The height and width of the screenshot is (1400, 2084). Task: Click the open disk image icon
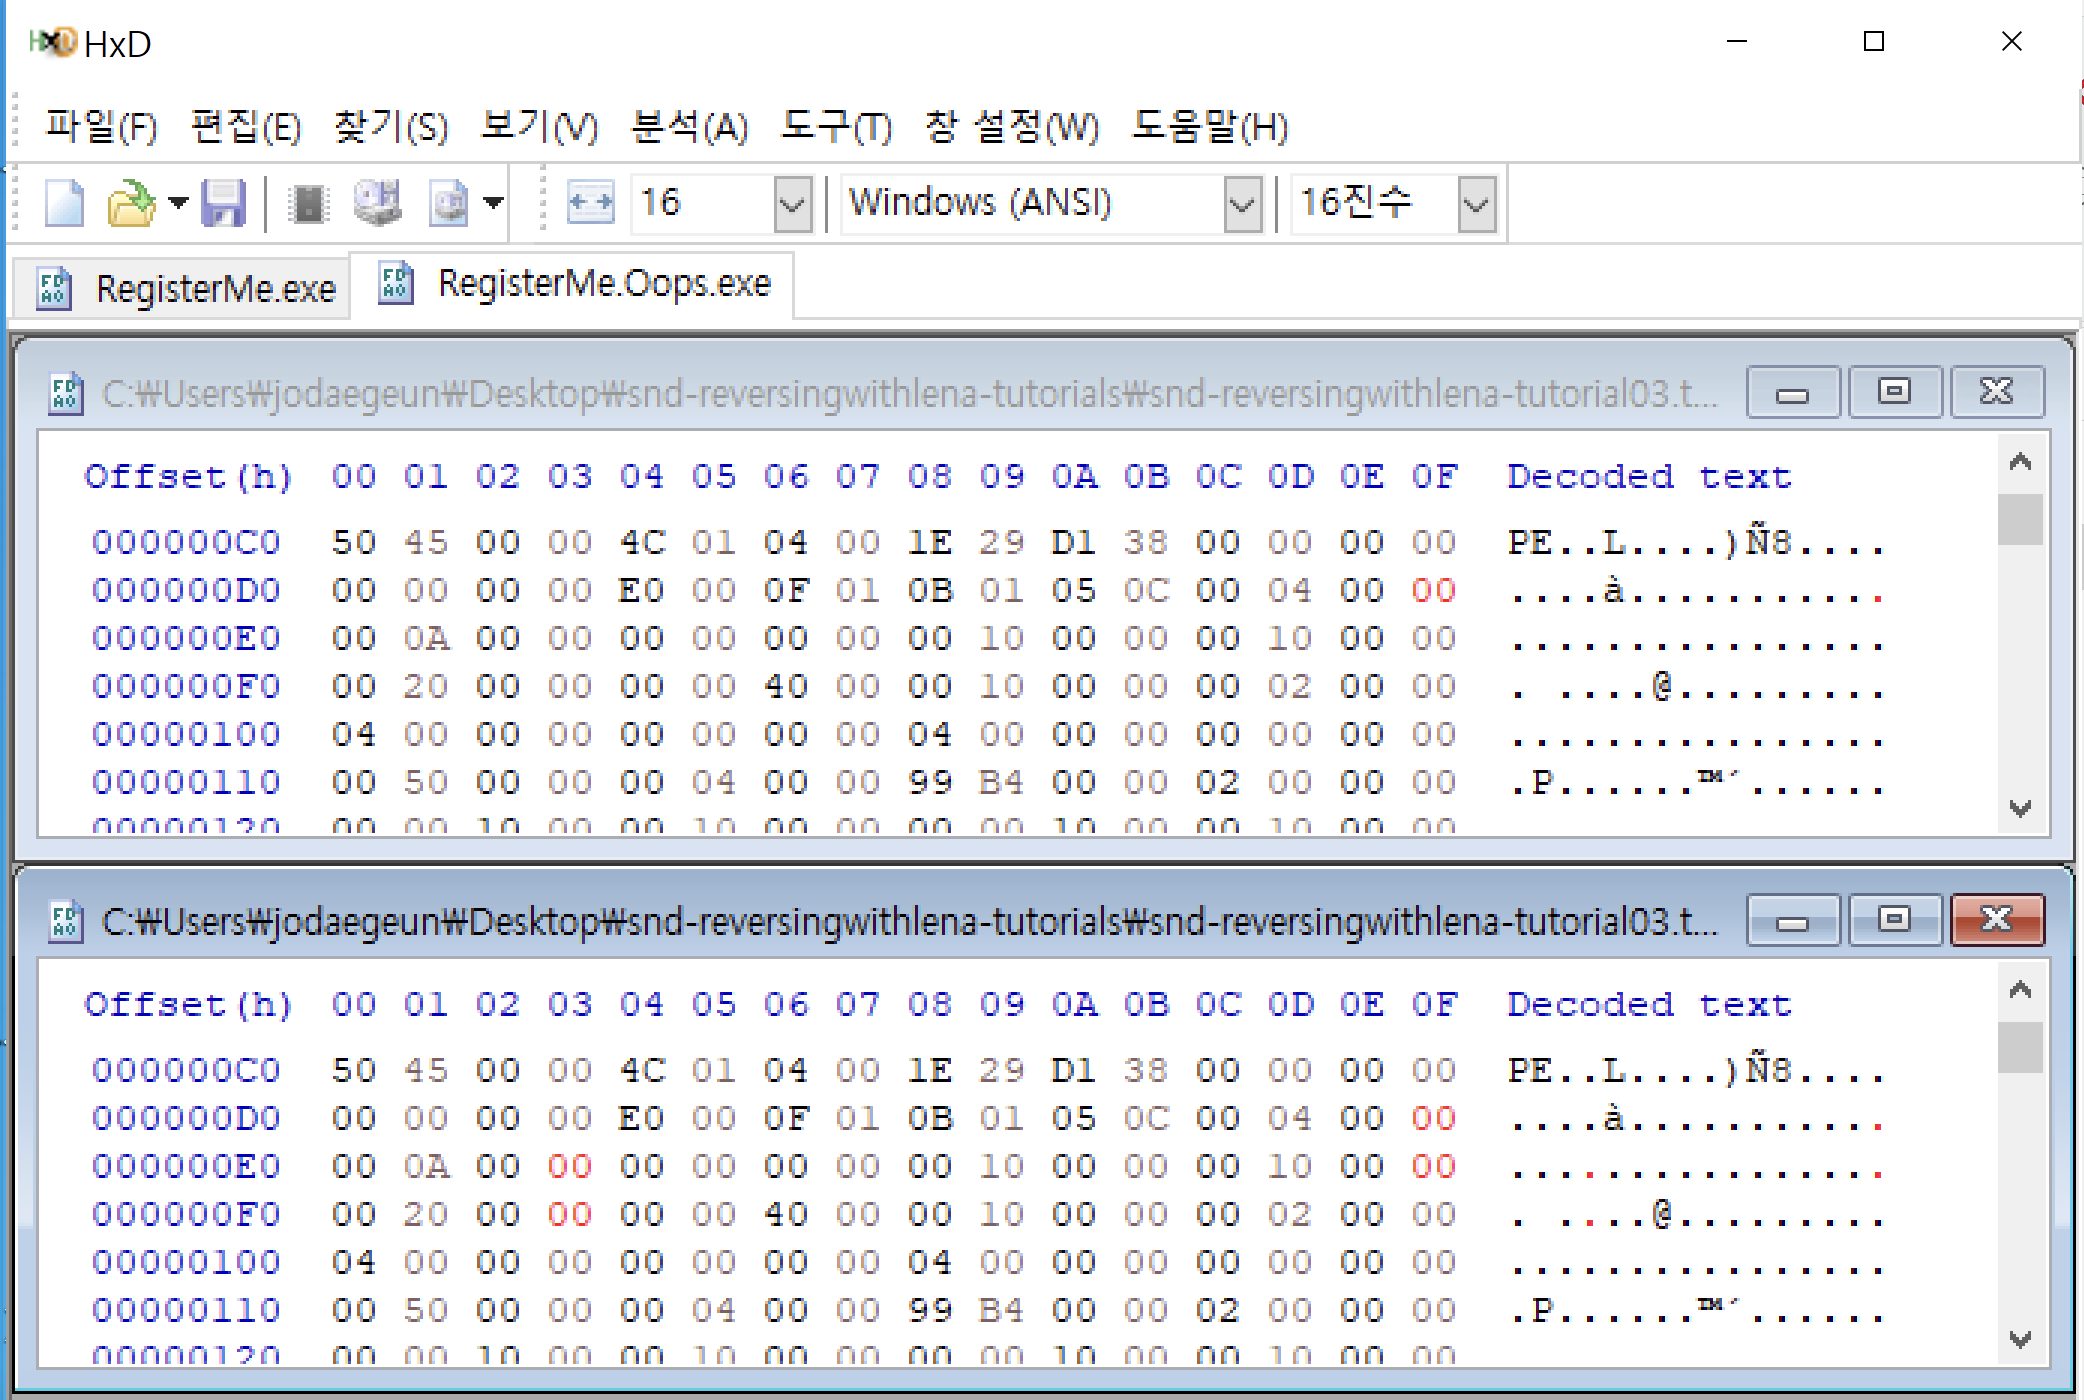coord(449,204)
